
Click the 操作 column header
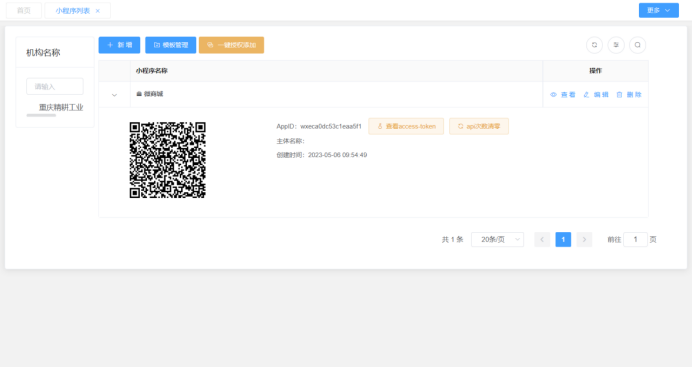point(595,71)
